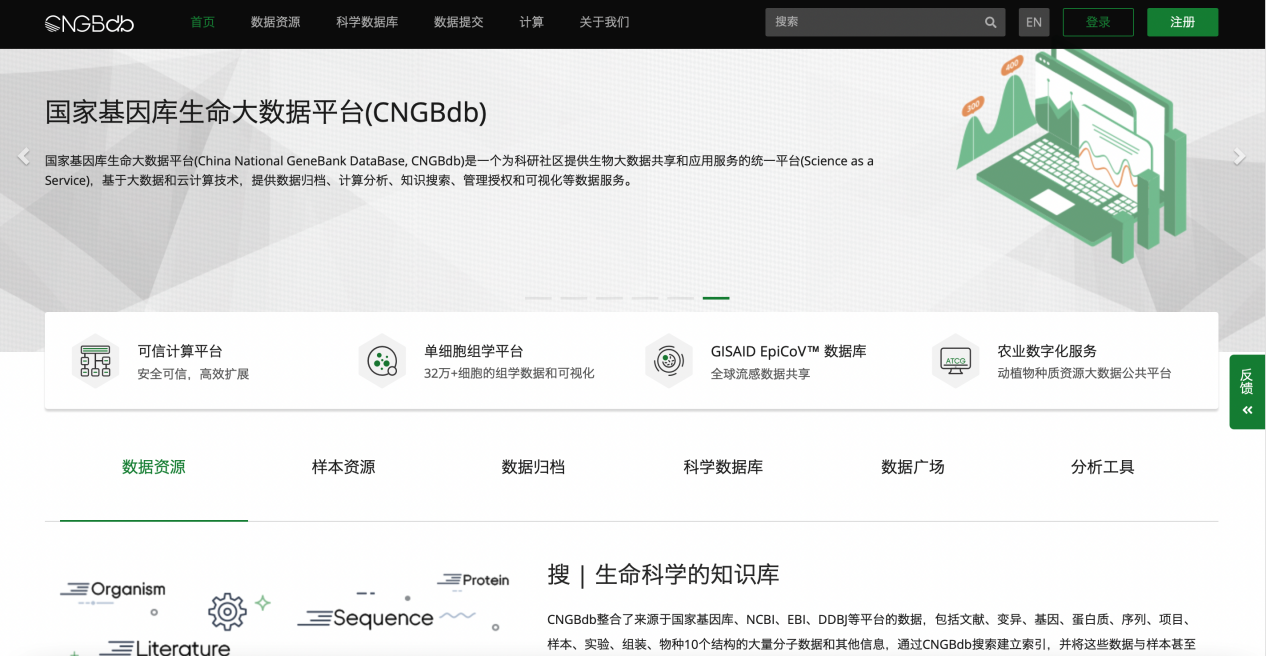Click the 动植物种质资源大数据公共平台 subtitle

click(x=1084, y=374)
